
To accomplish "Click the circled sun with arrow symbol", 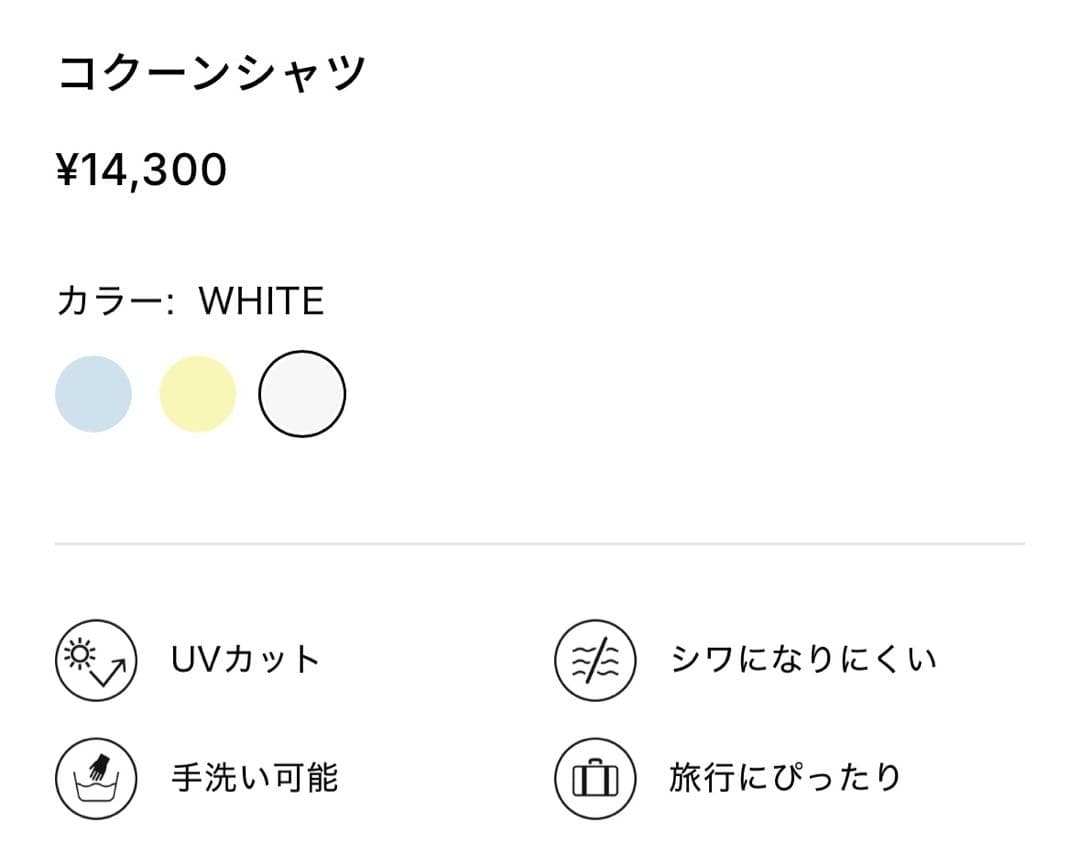I will point(95,659).
